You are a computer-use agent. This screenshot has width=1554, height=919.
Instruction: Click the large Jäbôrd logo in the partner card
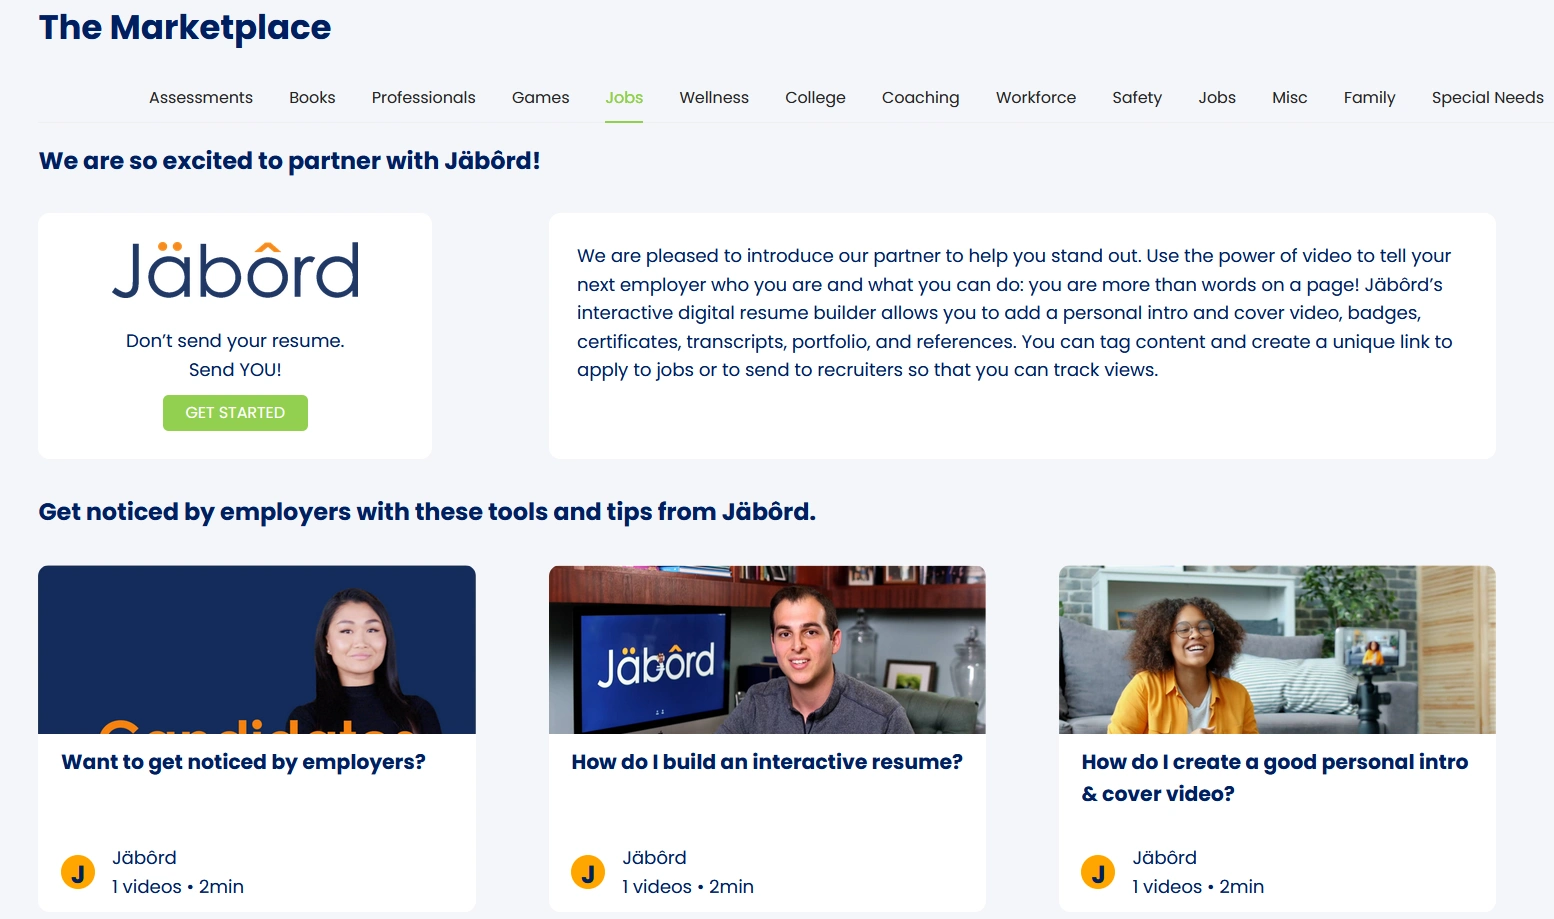(235, 271)
